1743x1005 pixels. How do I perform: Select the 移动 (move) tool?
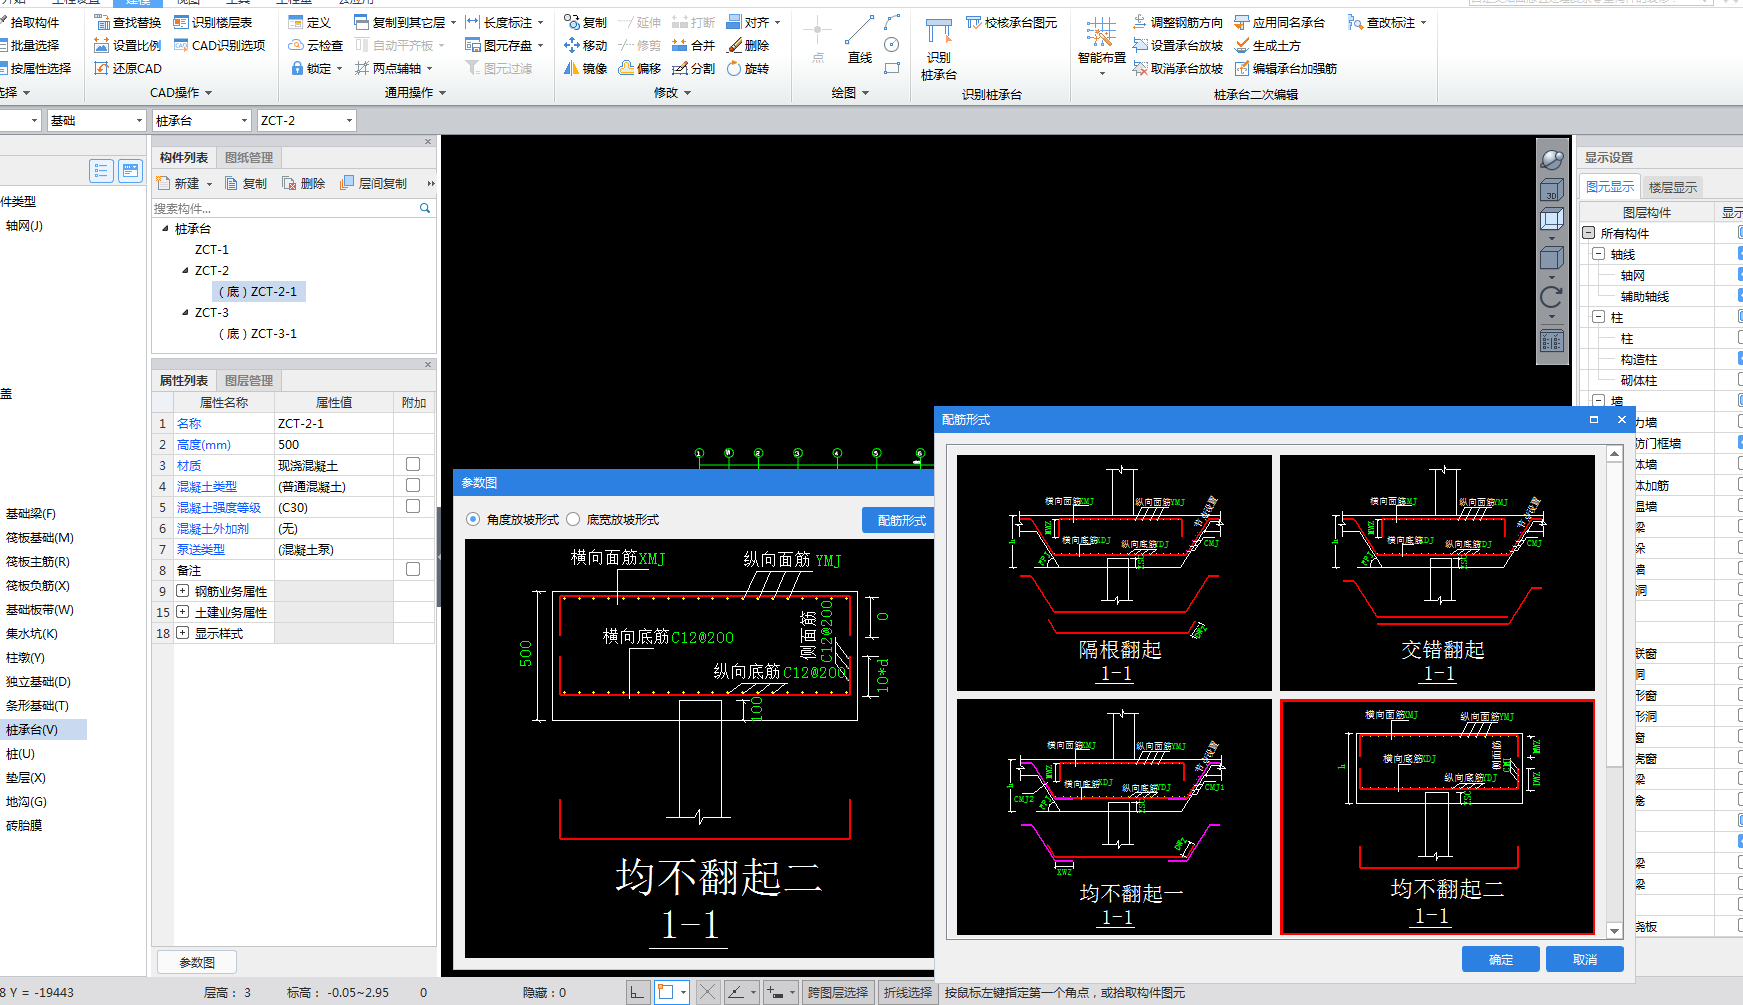click(586, 45)
